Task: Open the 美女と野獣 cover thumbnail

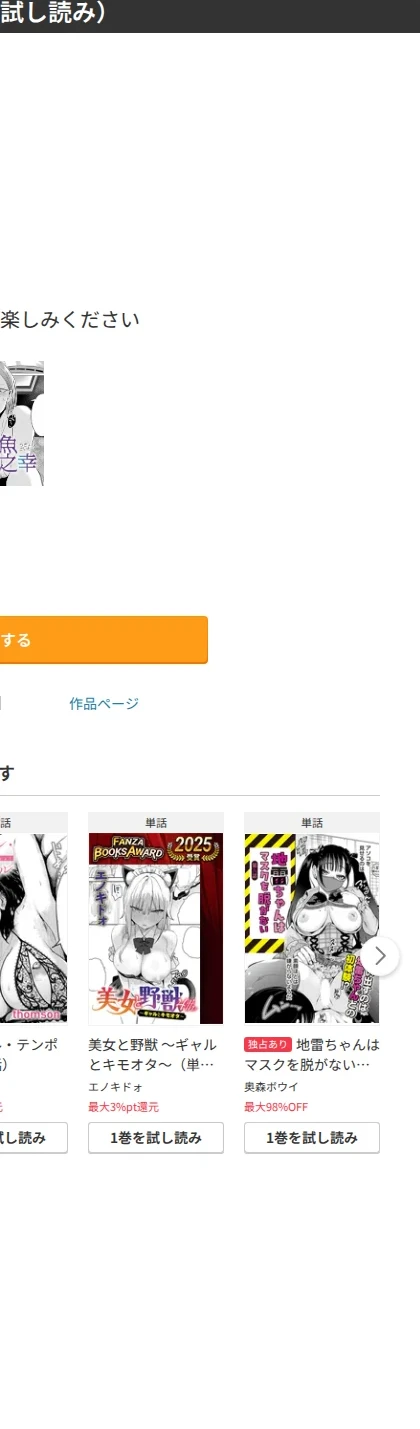Action: coord(156,929)
